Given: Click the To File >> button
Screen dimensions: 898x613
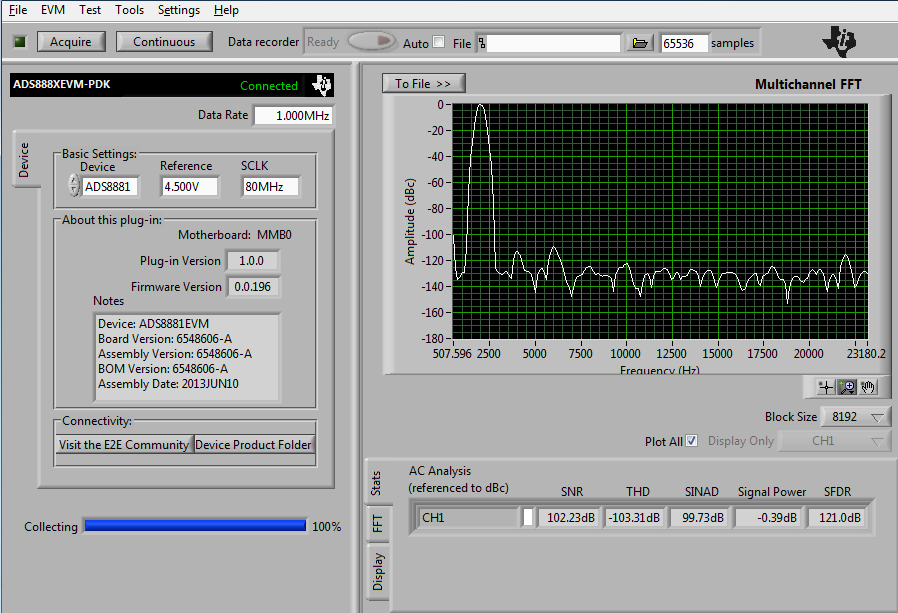Looking at the screenshot, I should (x=423, y=84).
